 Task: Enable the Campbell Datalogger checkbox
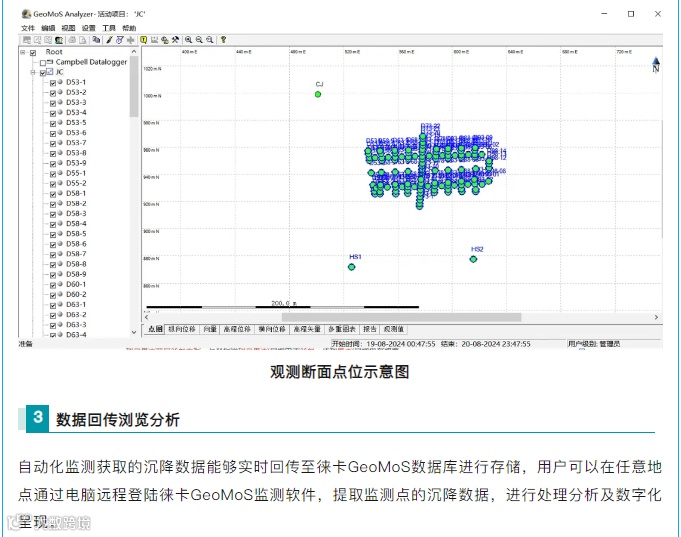point(43,63)
